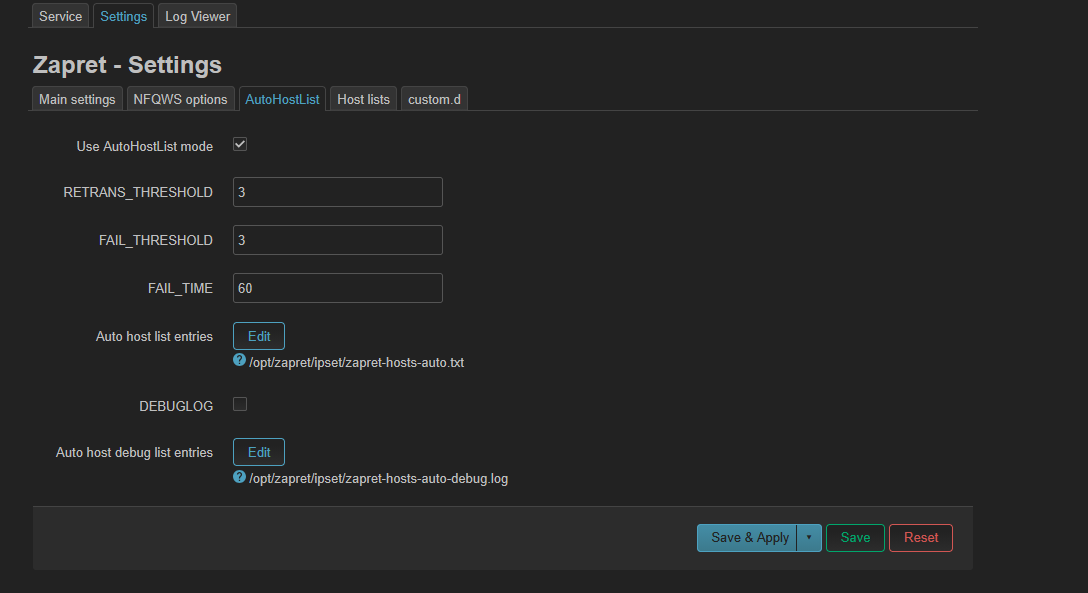This screenshot has height=593, width=1088.
Task: Click the Zapret - Settings heading
Action: pos(128,65)
